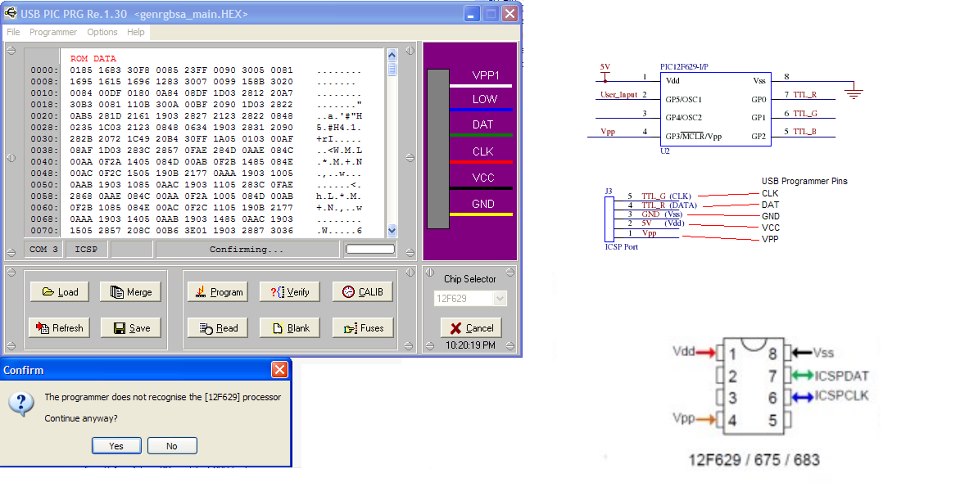Close the Confirm dialog
The image size is (960, 487).
[279, 369]
